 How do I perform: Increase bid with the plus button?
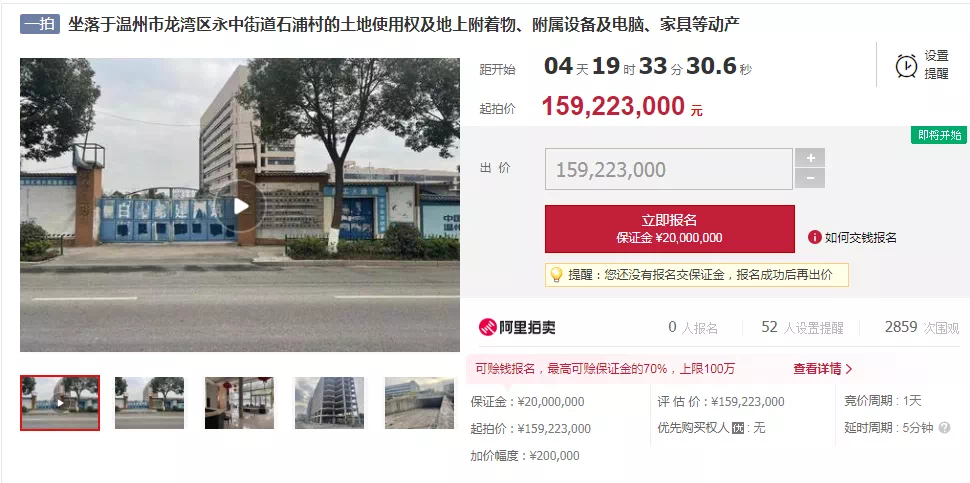(x=810, y=158)
